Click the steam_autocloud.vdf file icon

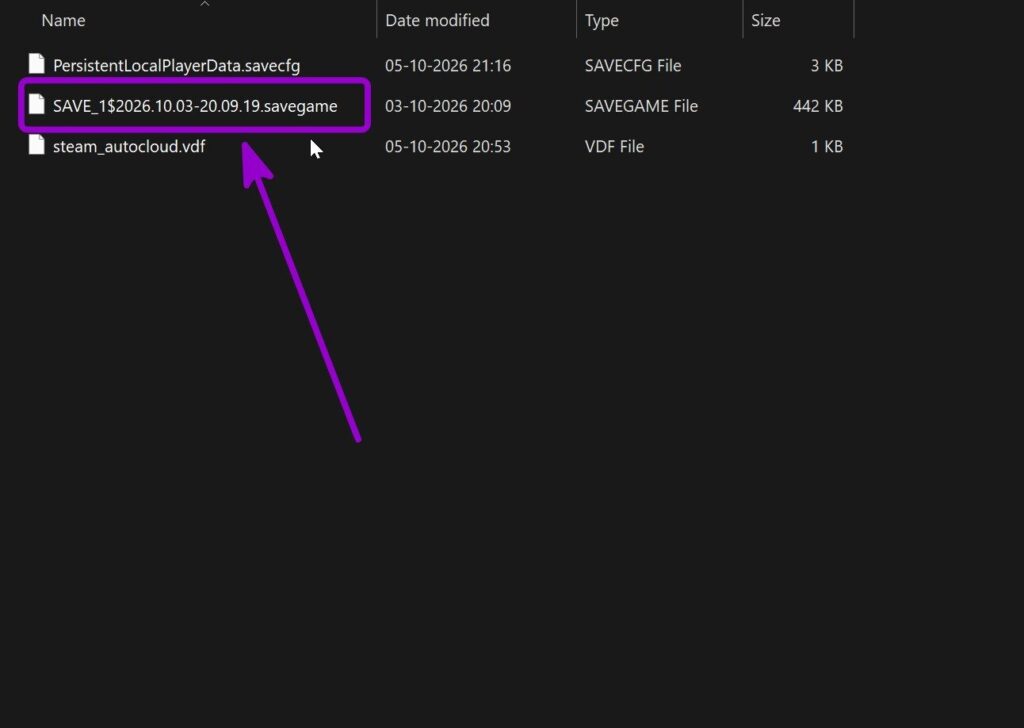click(37, 145)
